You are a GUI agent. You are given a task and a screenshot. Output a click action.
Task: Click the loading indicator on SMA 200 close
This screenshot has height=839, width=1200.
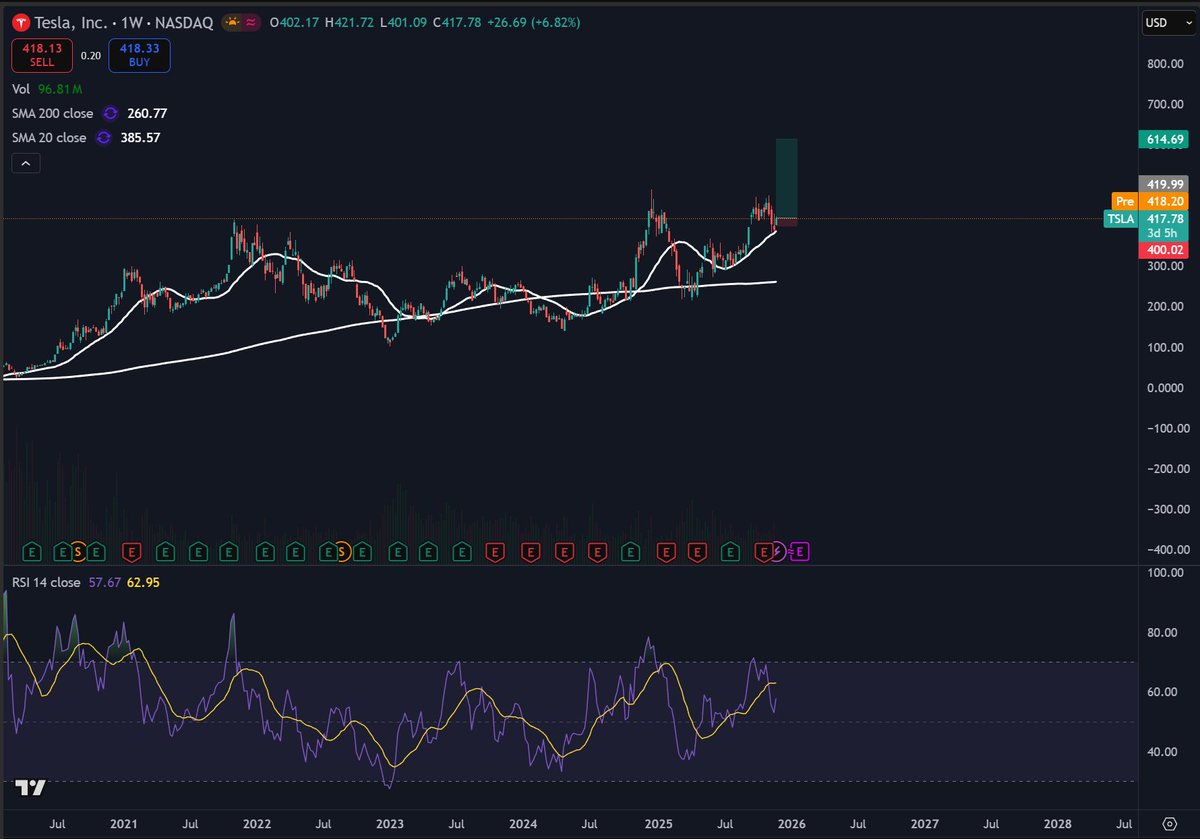tap(110, 113)
